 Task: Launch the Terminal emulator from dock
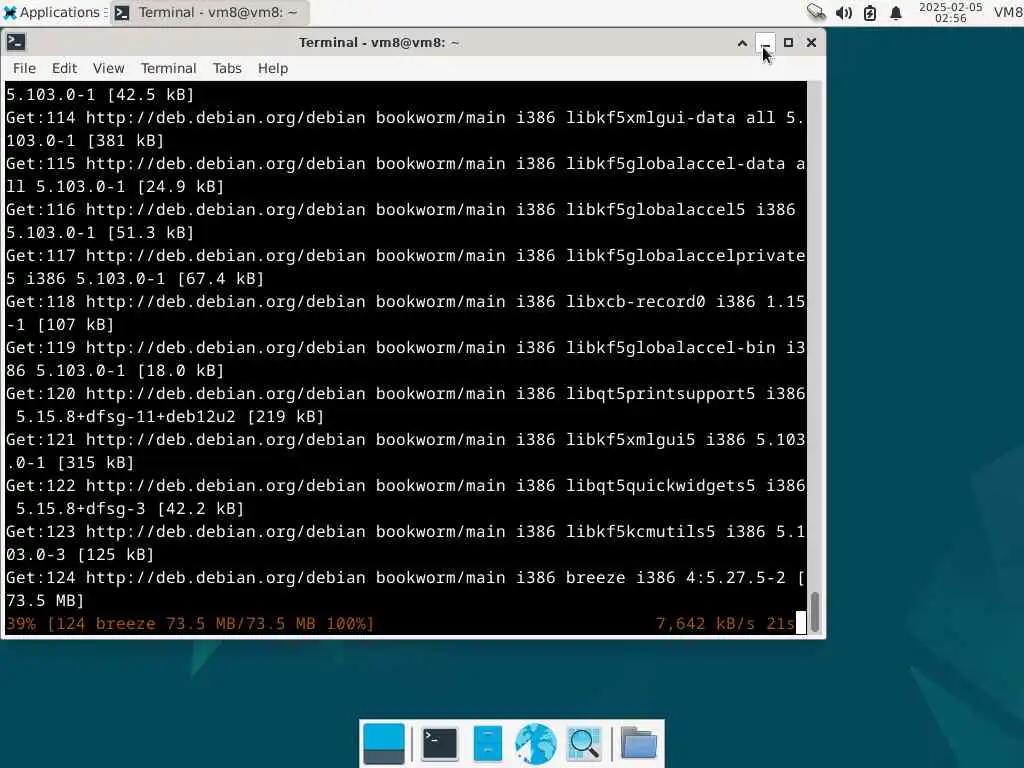(440, 744)
